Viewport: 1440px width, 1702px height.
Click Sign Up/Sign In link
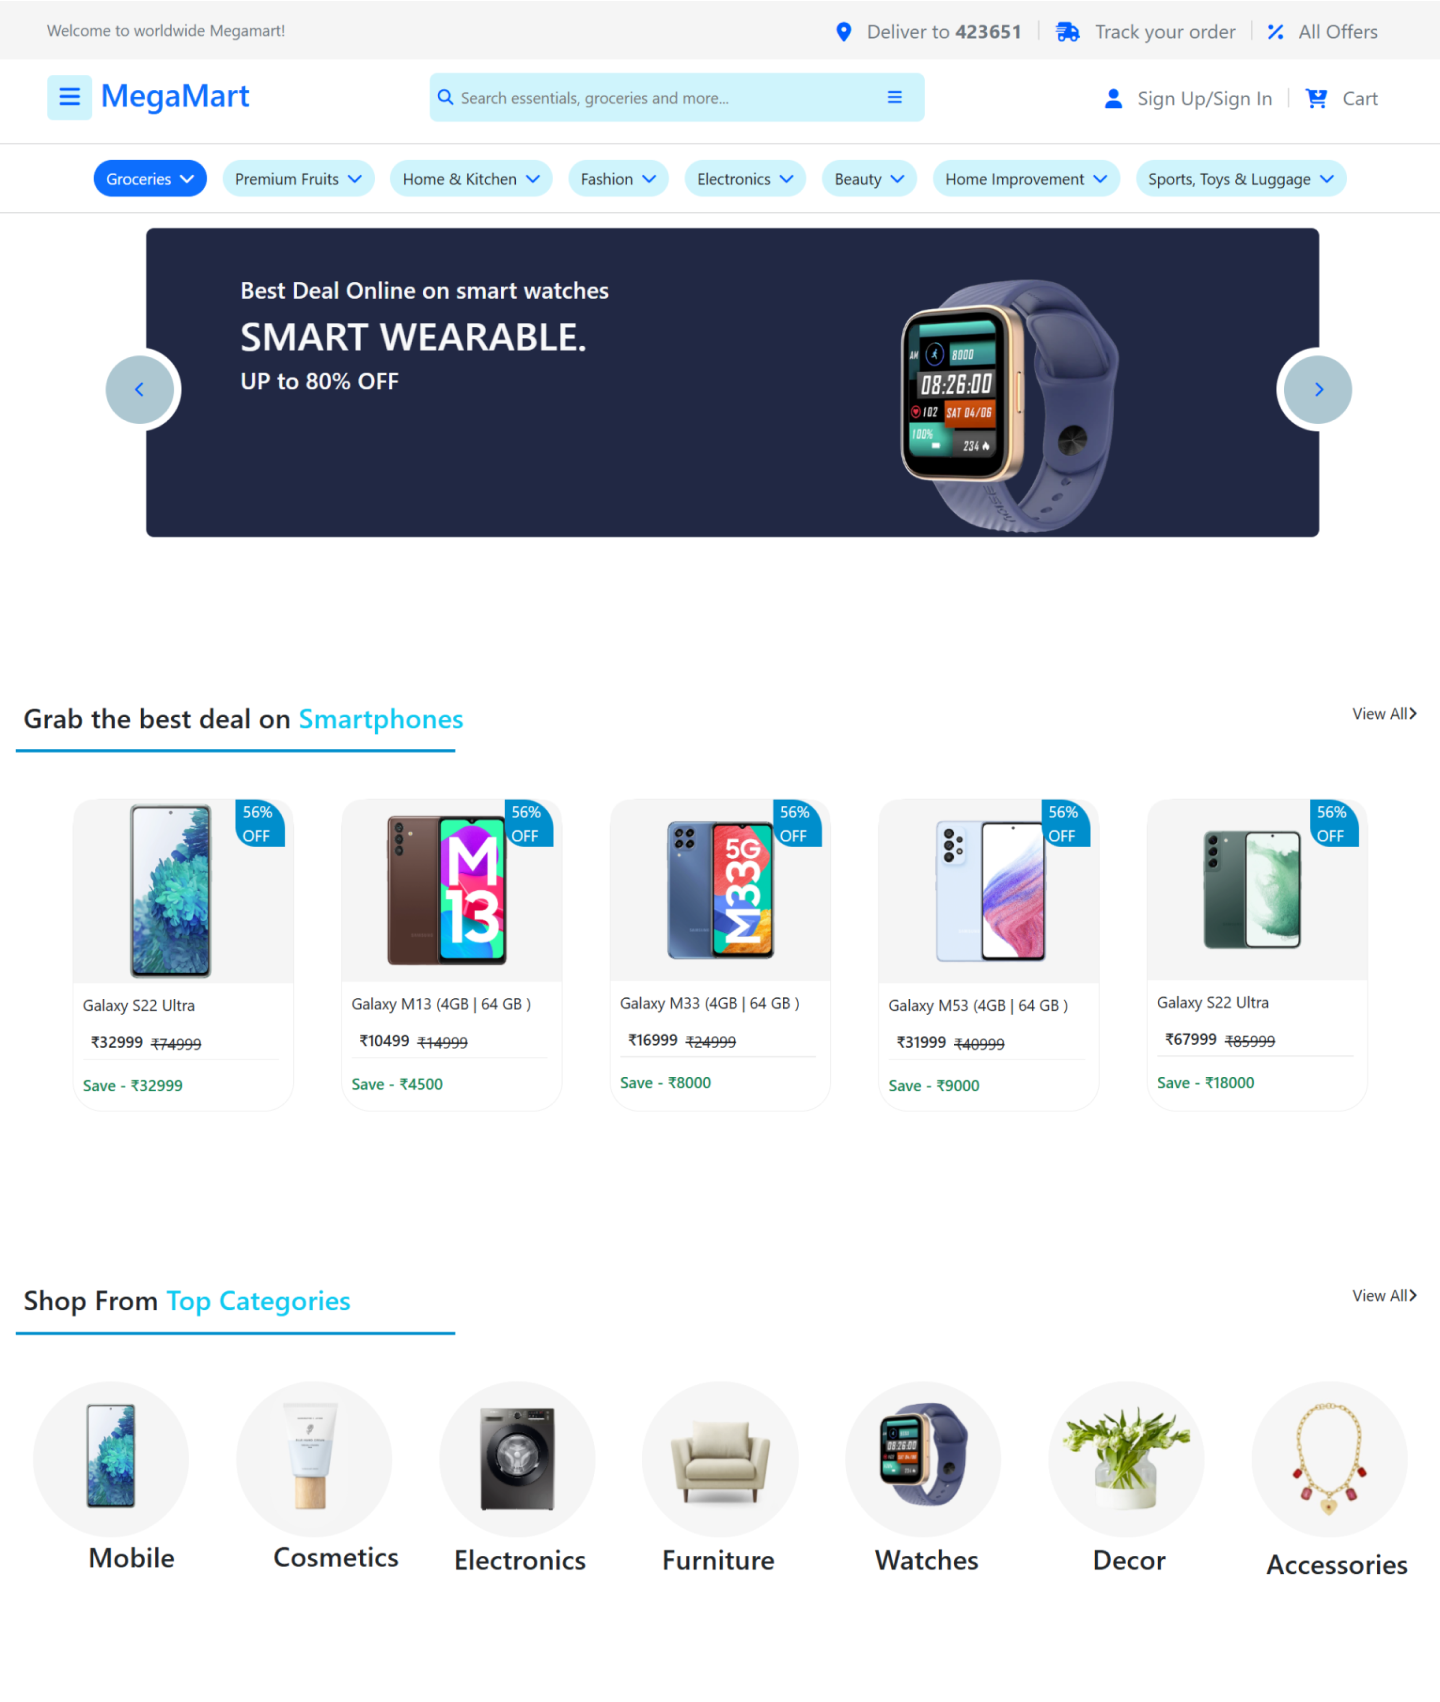pyautogui.click(x=1205, y=98)
